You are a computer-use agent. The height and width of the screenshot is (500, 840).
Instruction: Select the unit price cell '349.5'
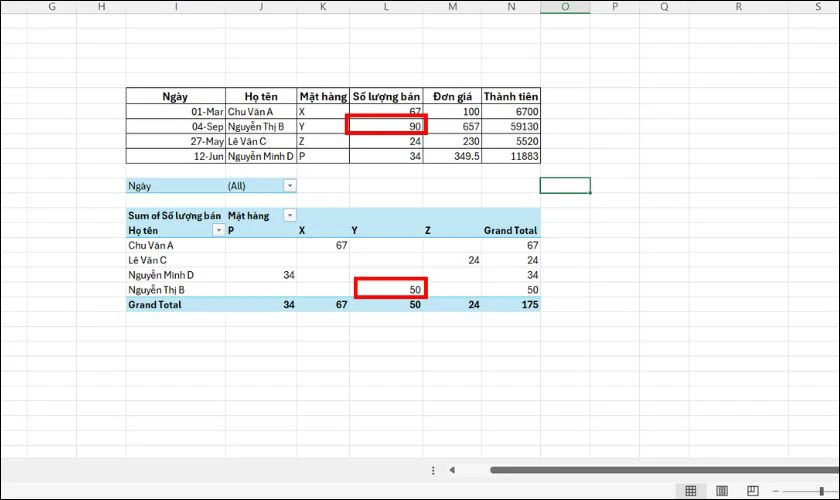tap(452, 156)
